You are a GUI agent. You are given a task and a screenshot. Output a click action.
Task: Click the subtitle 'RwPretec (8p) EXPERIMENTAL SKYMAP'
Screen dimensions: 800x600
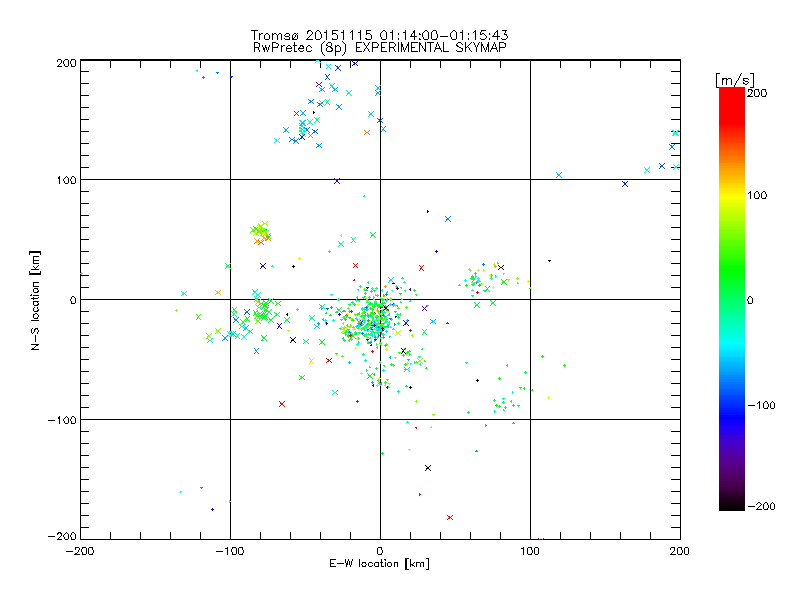coord(380,48)
